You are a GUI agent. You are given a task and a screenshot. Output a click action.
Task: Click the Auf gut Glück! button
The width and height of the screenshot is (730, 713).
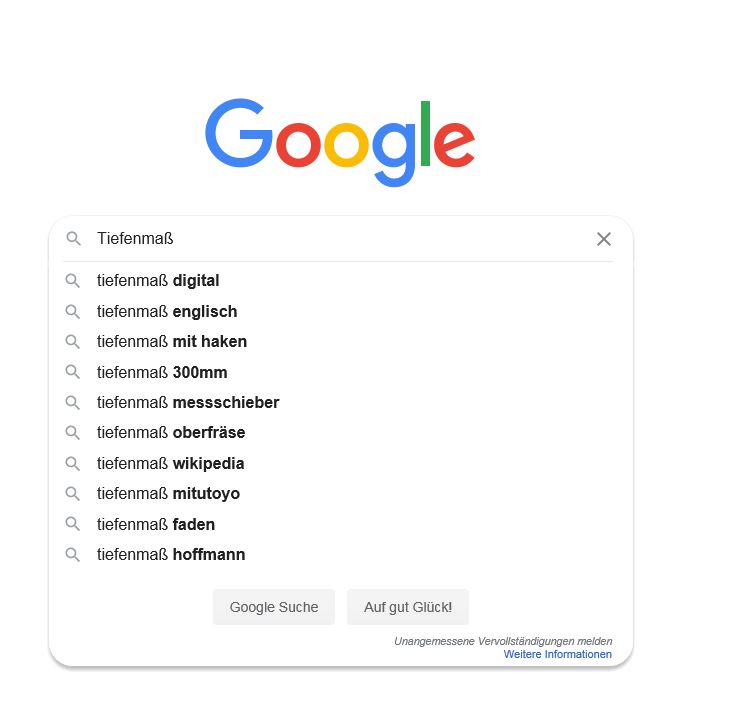coord(408,607)
